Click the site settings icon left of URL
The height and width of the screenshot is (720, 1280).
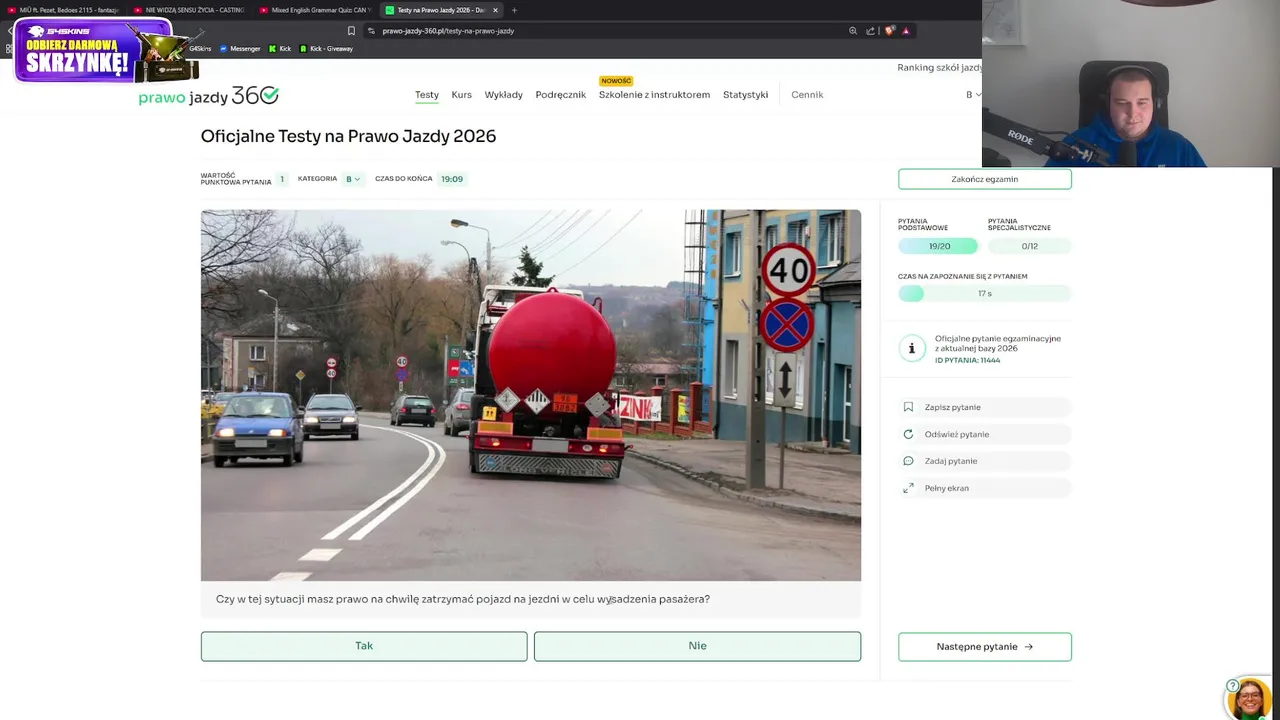tap(371, 31)
